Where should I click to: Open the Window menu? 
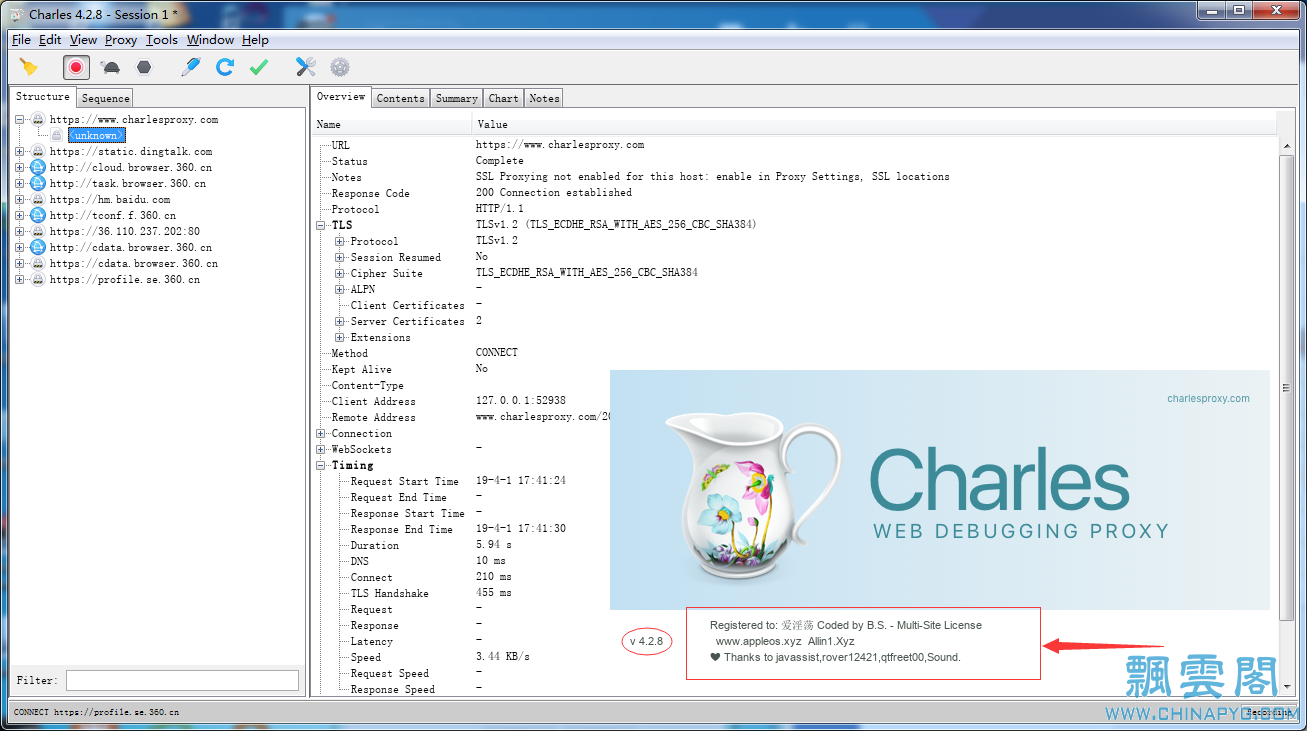[210, 40]
